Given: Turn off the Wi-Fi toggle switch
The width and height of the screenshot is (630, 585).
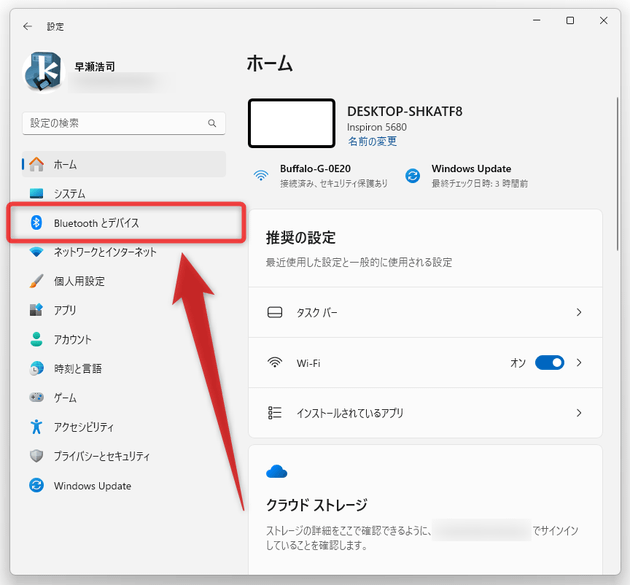Looking at the screenshot, I should pos(549,363).
